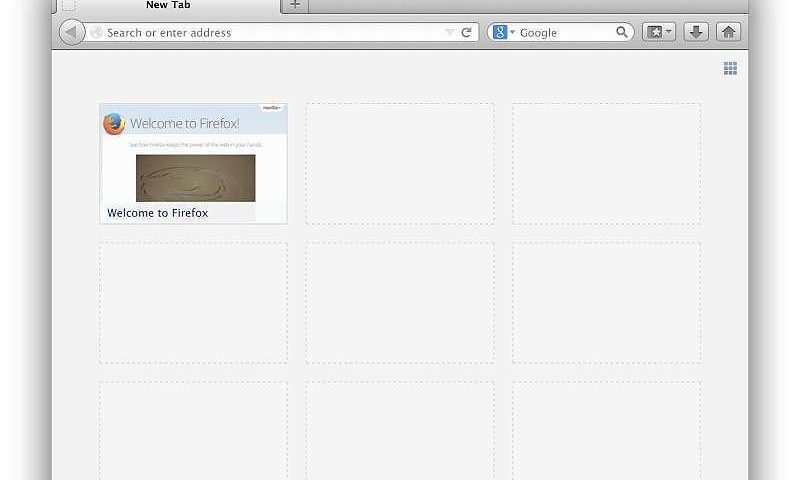The width and height of the screenshot is (800, 480).
Task: Toggle the new tab grid tiles view
Action: 730,68
